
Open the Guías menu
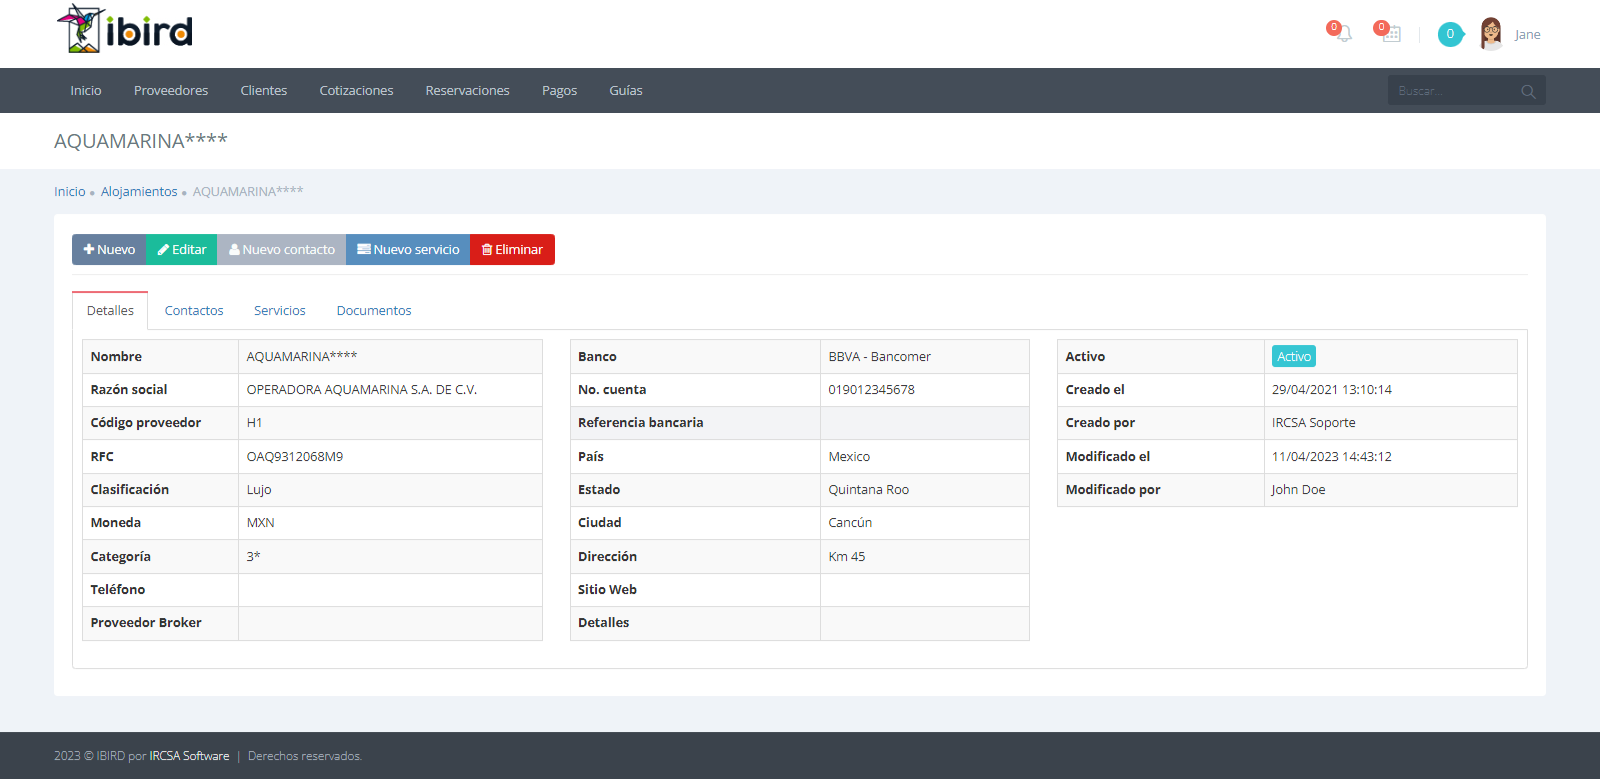[626, 90]
